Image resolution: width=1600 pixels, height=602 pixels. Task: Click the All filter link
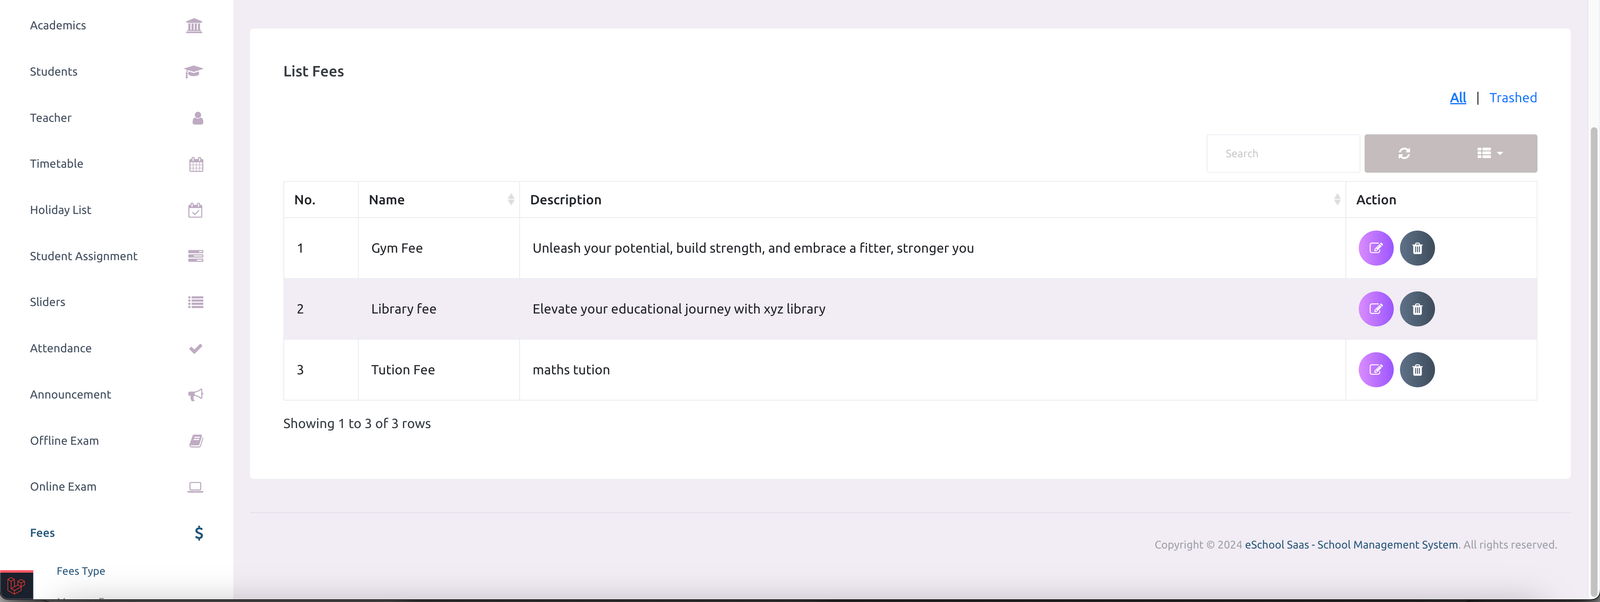(1458, 98)
